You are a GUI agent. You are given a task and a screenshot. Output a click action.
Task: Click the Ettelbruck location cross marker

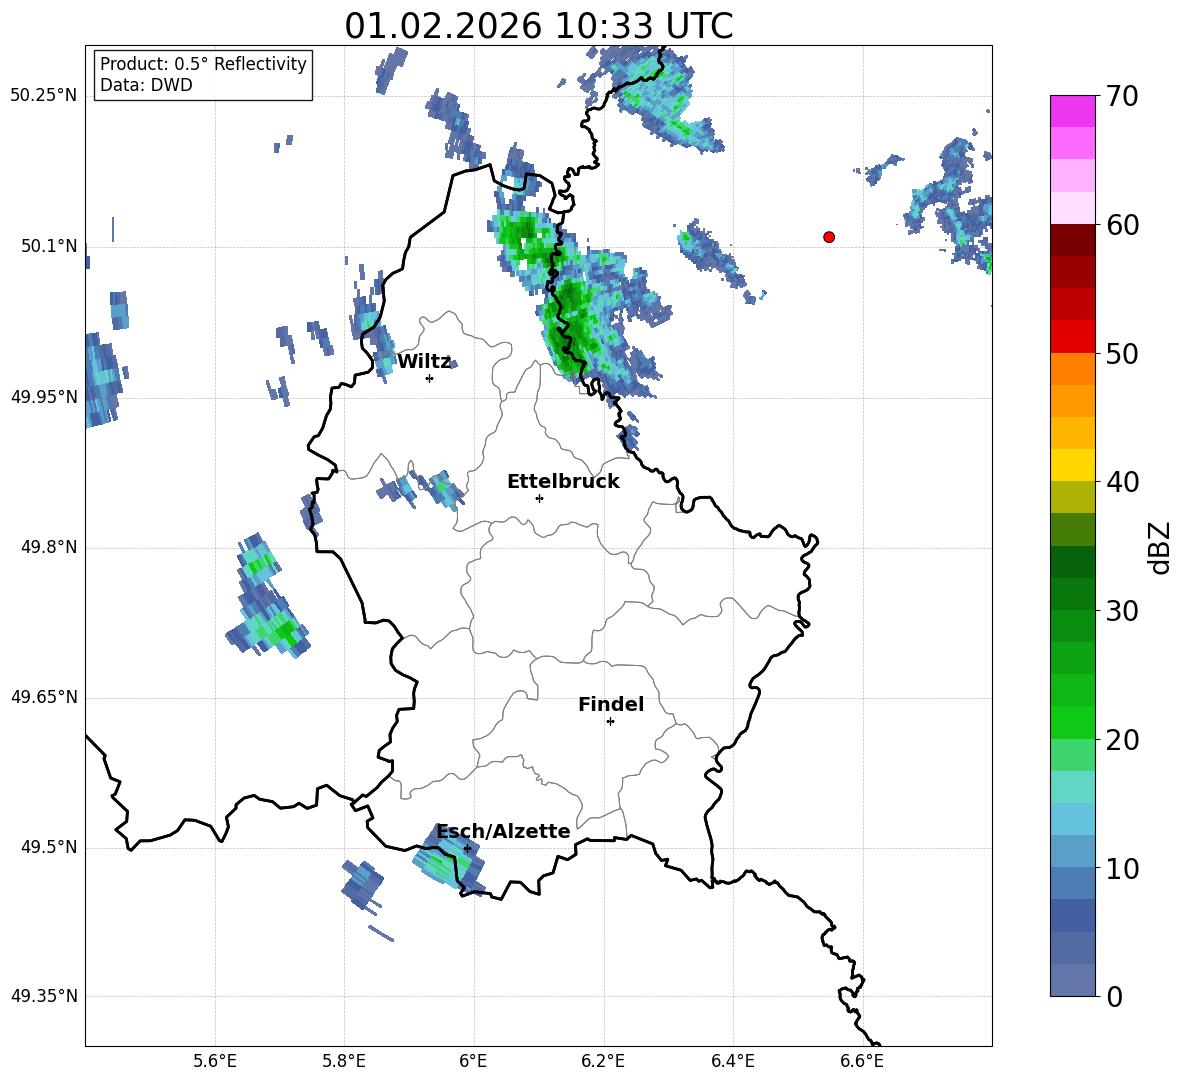(539, 498)
